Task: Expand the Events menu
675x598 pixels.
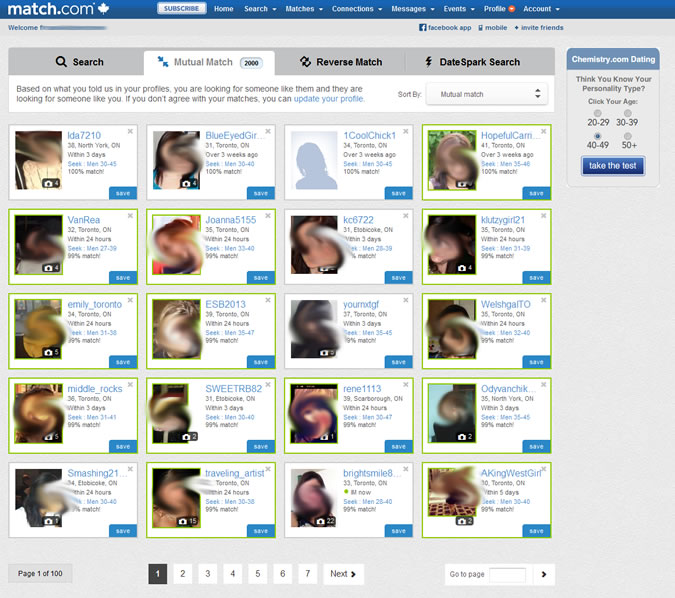Action: tap(459, 9)
